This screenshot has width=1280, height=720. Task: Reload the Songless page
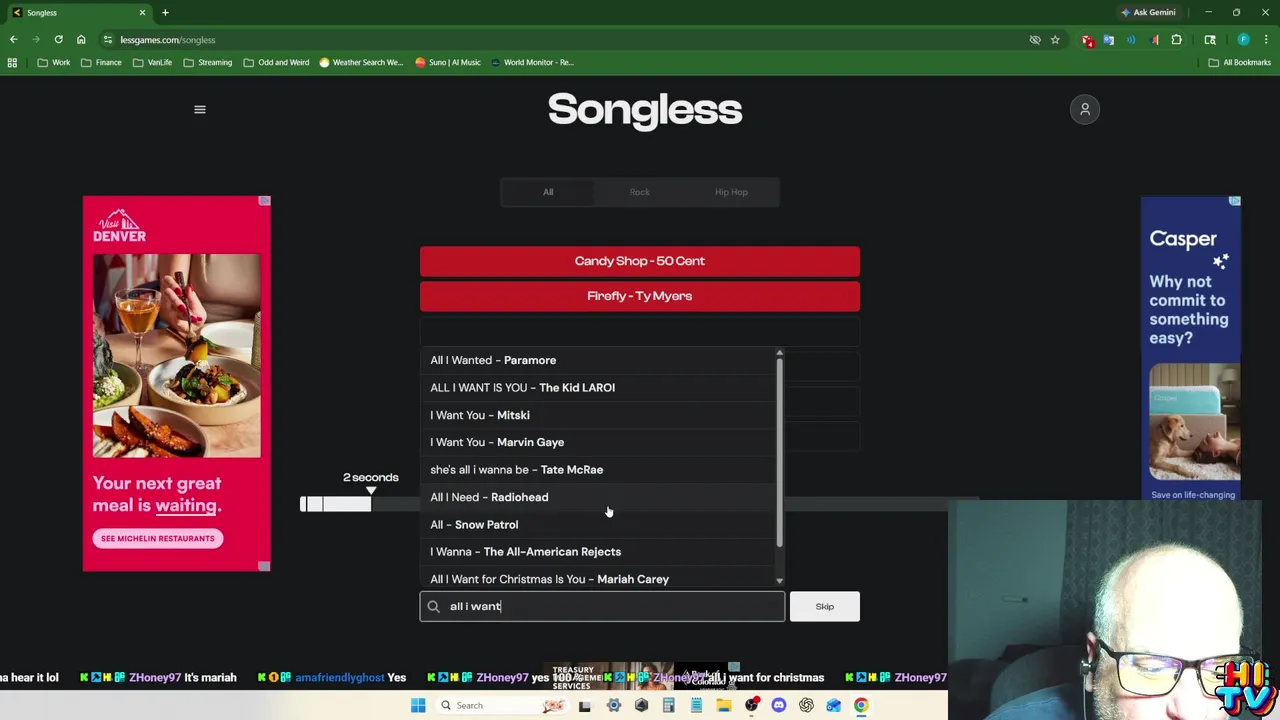pos(58,40)
